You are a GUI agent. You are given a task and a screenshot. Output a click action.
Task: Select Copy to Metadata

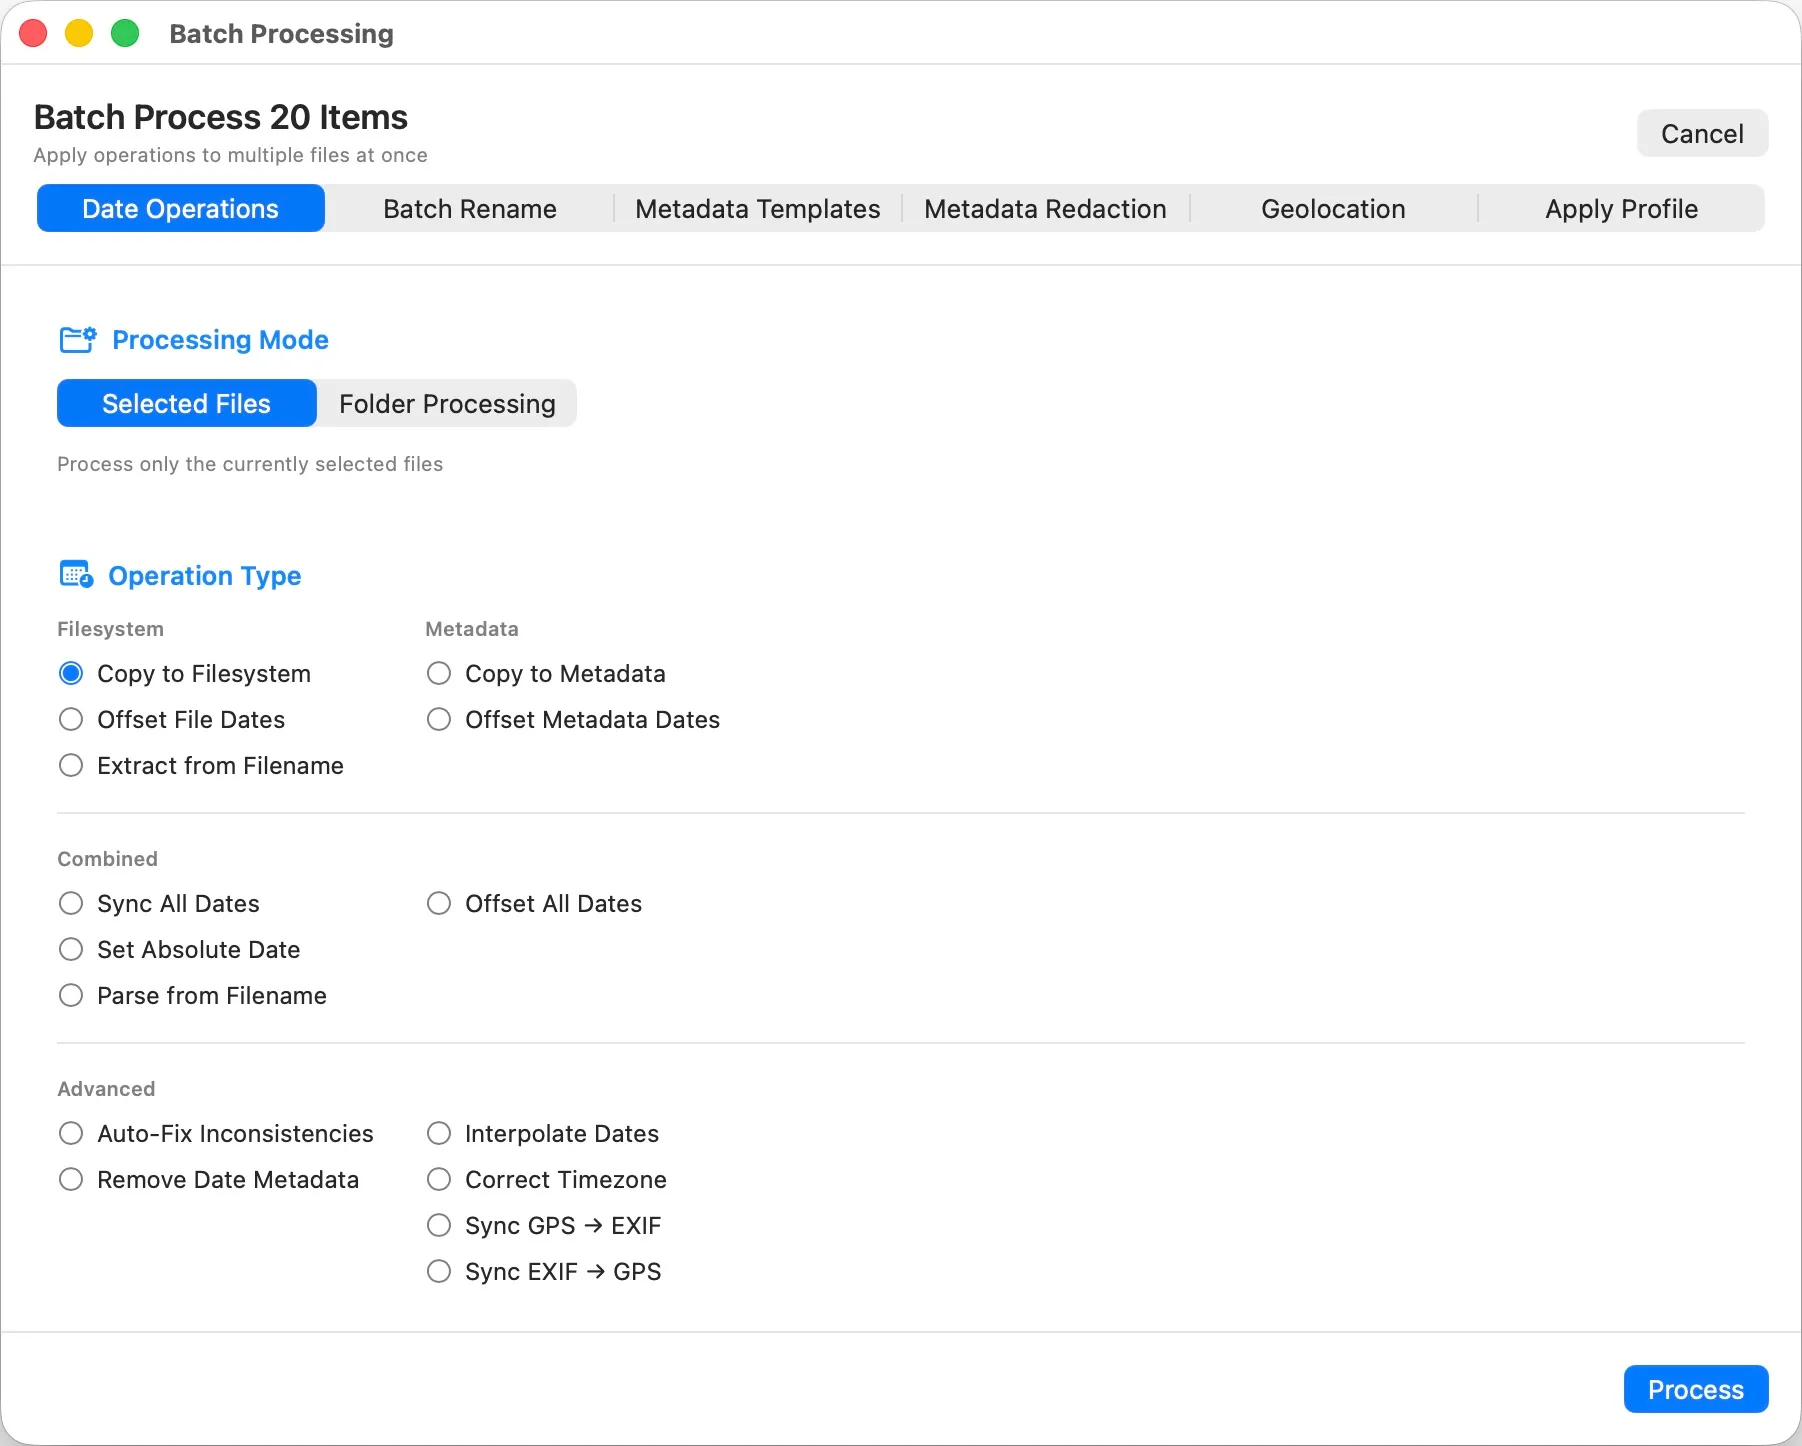[x=438, y=673]
